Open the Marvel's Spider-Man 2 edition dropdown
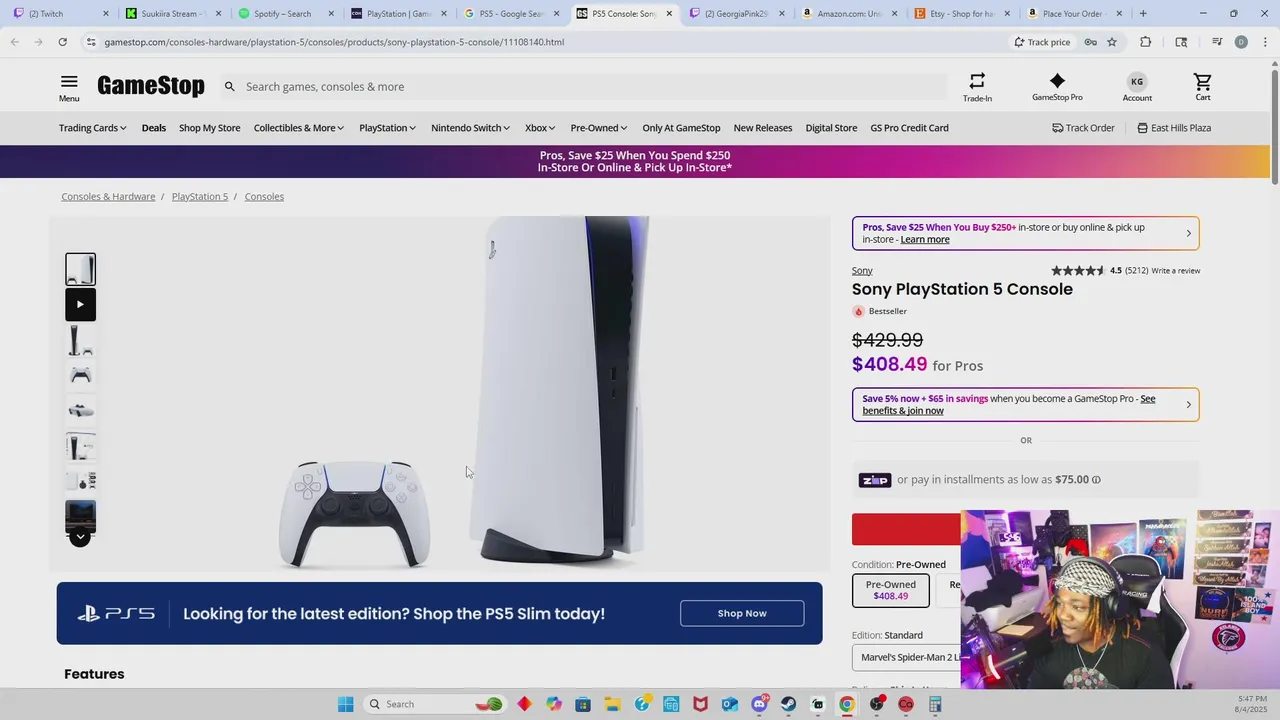 tap(906, 657)
